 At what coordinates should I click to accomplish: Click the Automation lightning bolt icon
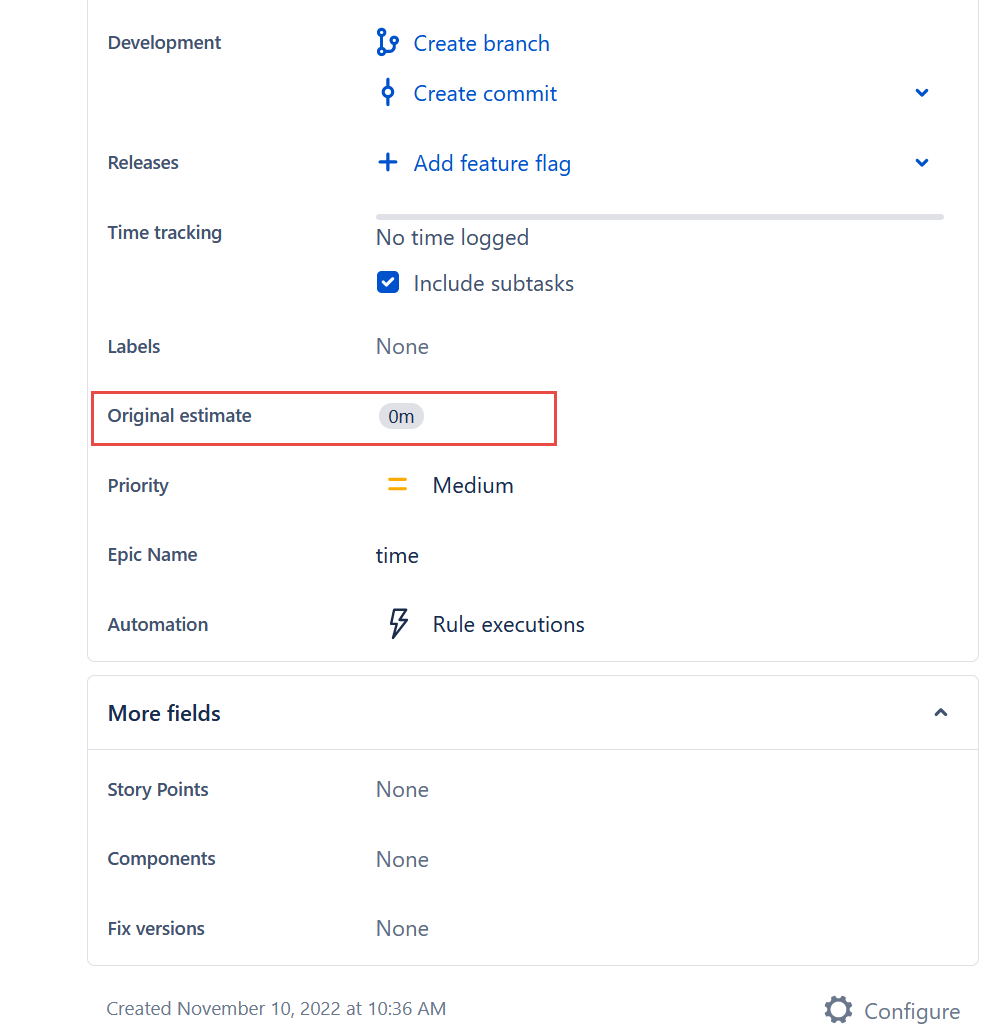tap(398, 622)
